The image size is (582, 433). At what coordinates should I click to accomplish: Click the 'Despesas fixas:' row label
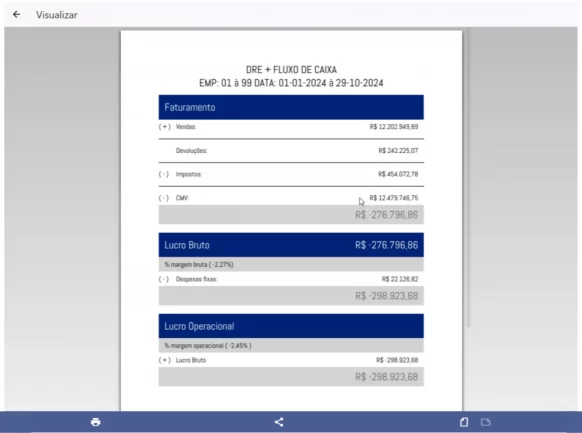pos(197,279)
